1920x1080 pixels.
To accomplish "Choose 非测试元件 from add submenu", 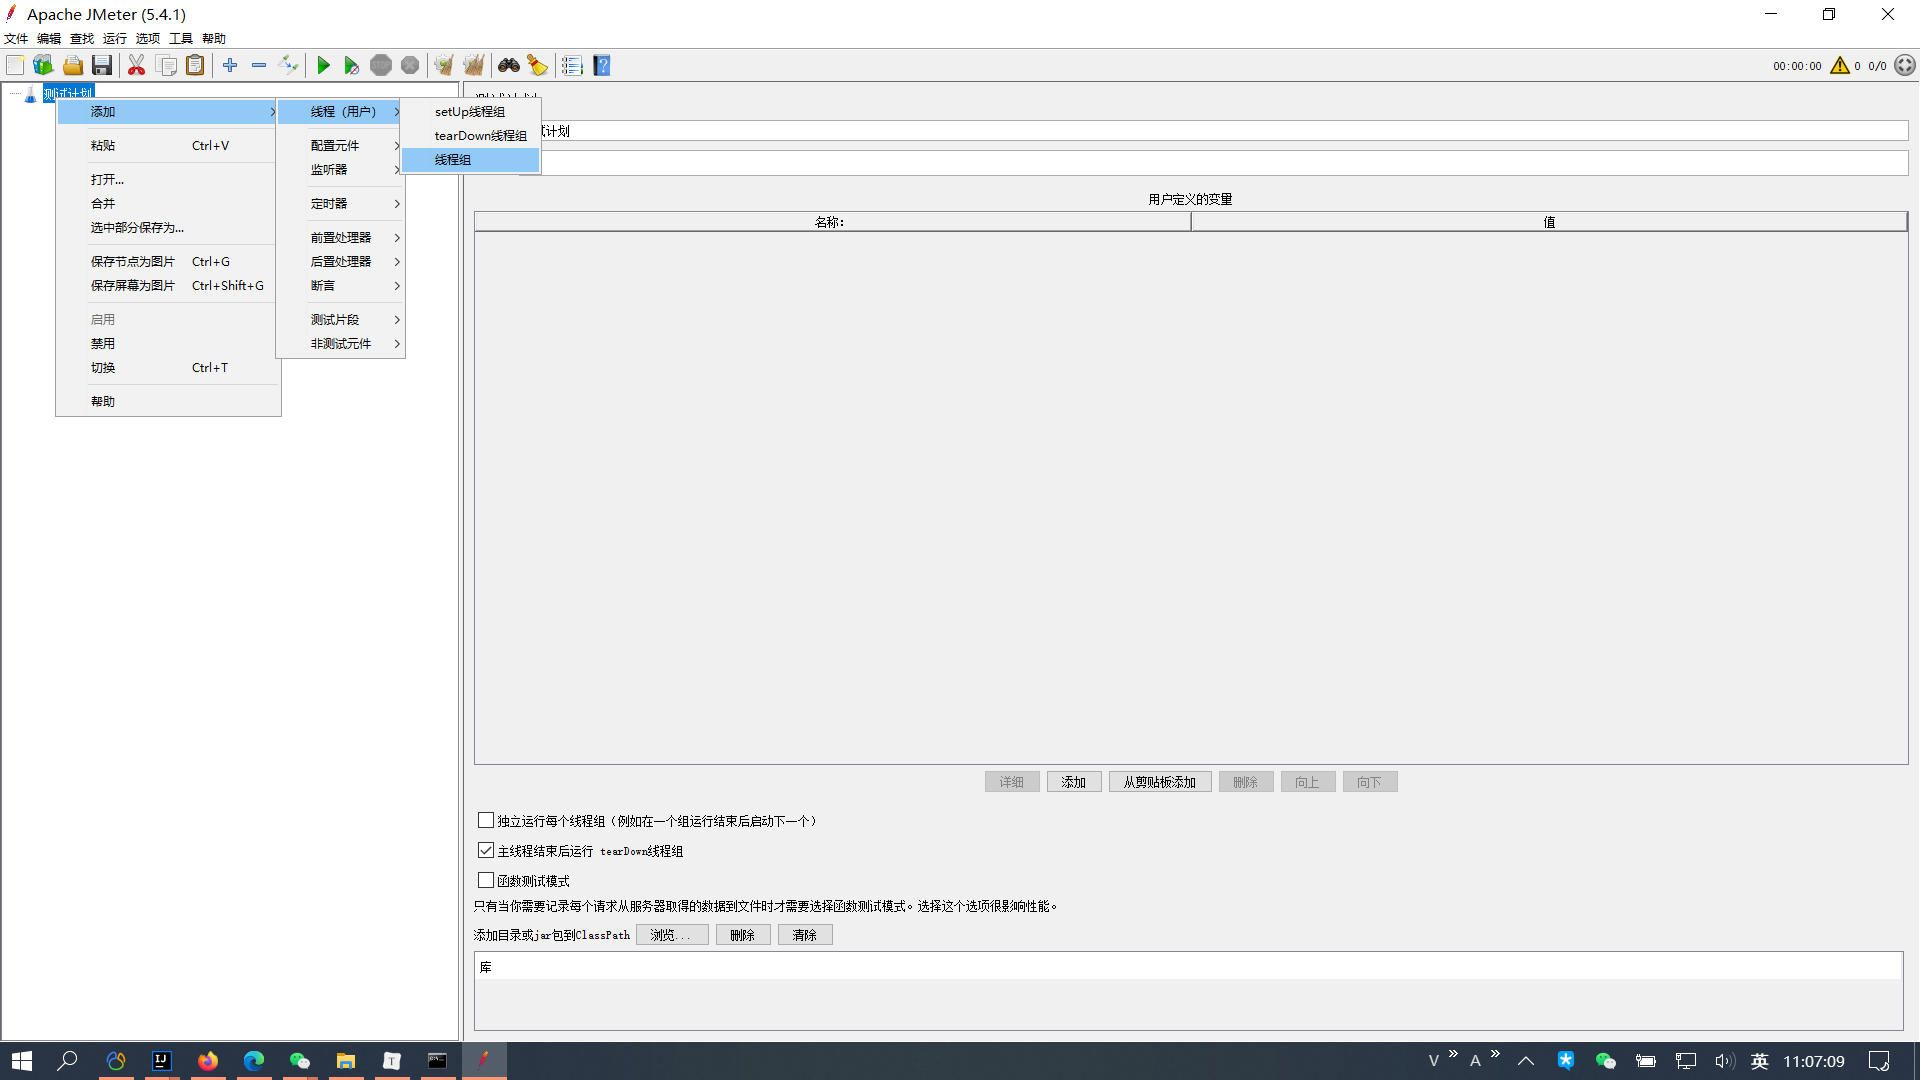I will pyautogui.click(x=340, y=343).
